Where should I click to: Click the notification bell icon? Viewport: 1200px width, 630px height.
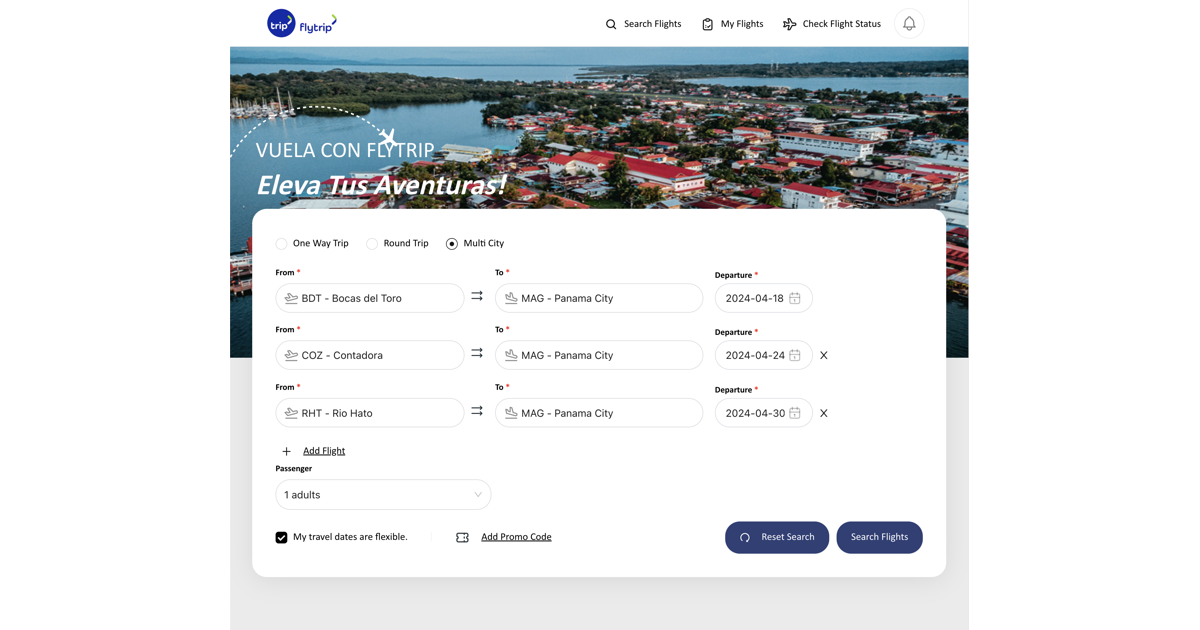pyautogui.click(x=908, y=23)
